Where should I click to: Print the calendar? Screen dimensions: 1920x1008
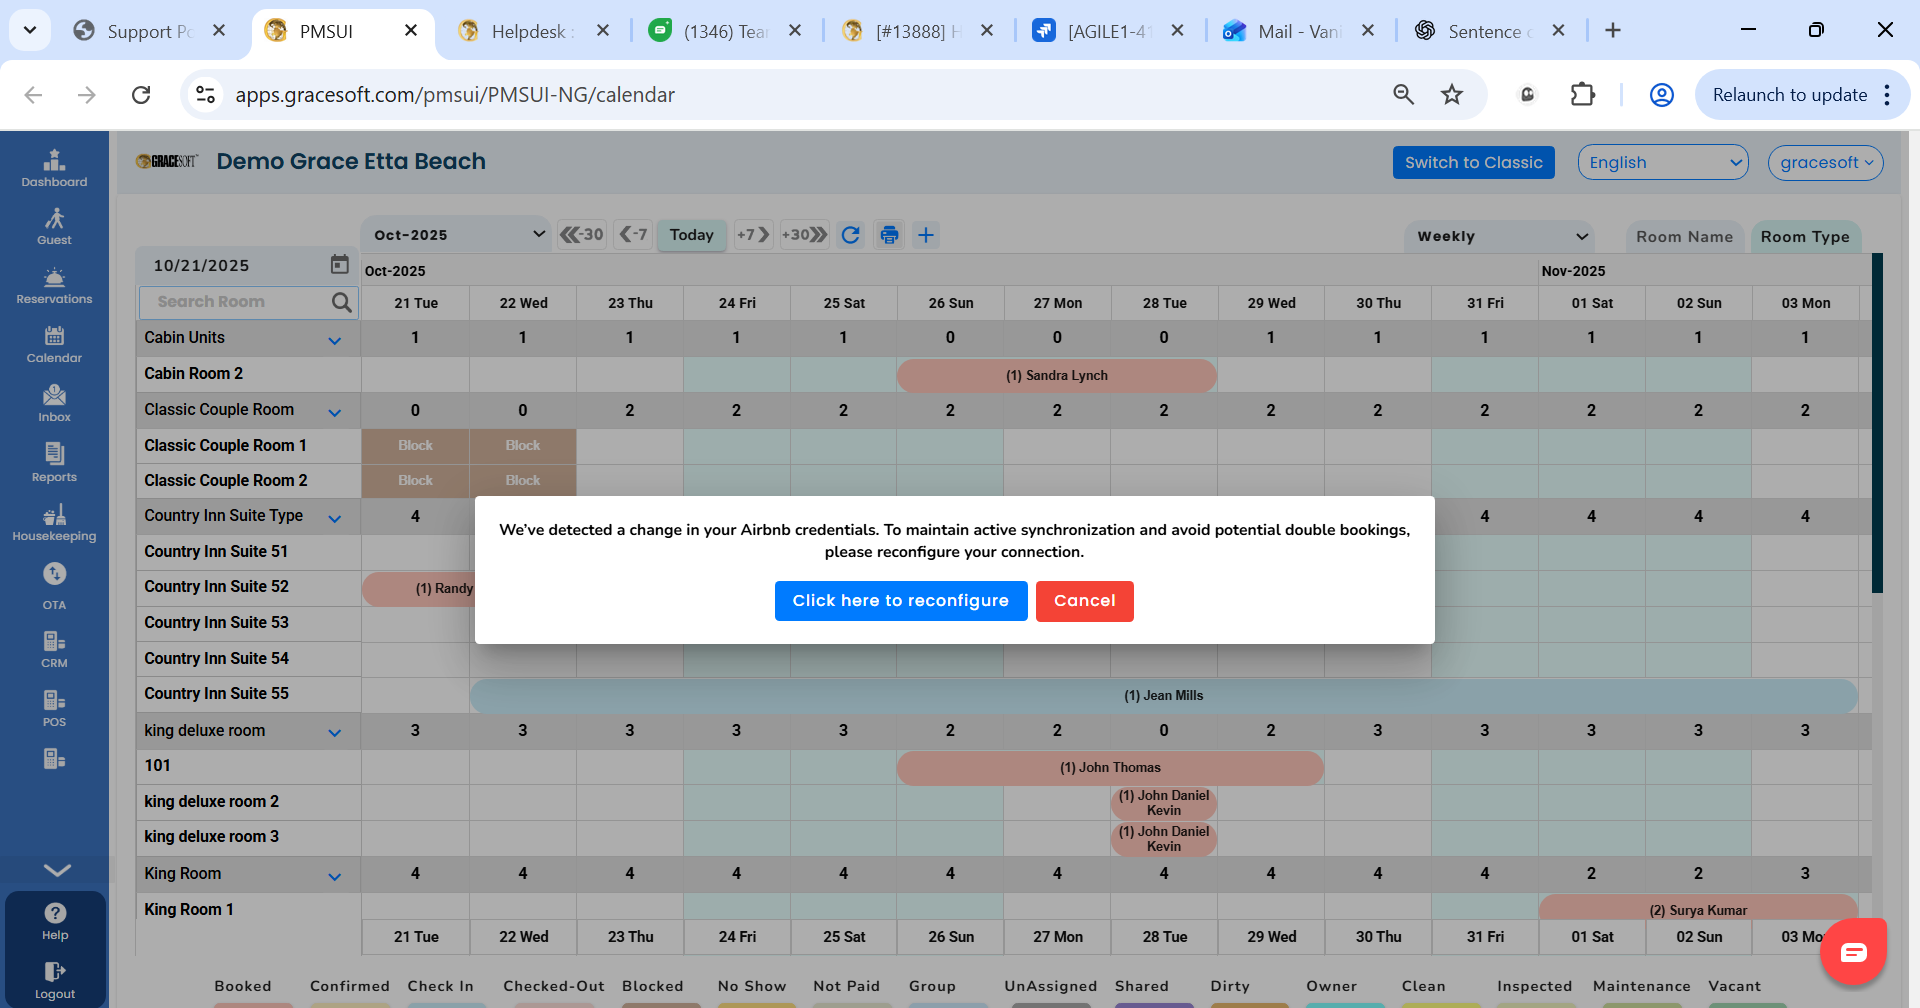point(889,235)
